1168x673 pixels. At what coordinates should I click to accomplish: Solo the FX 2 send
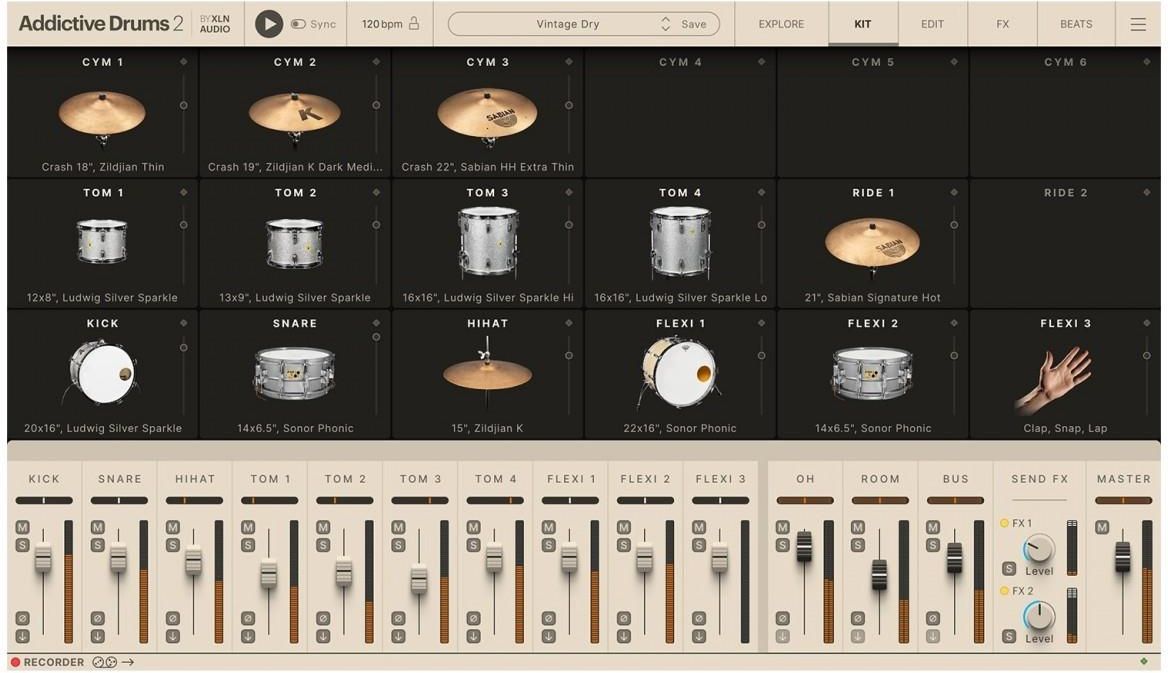(1009, 636)
